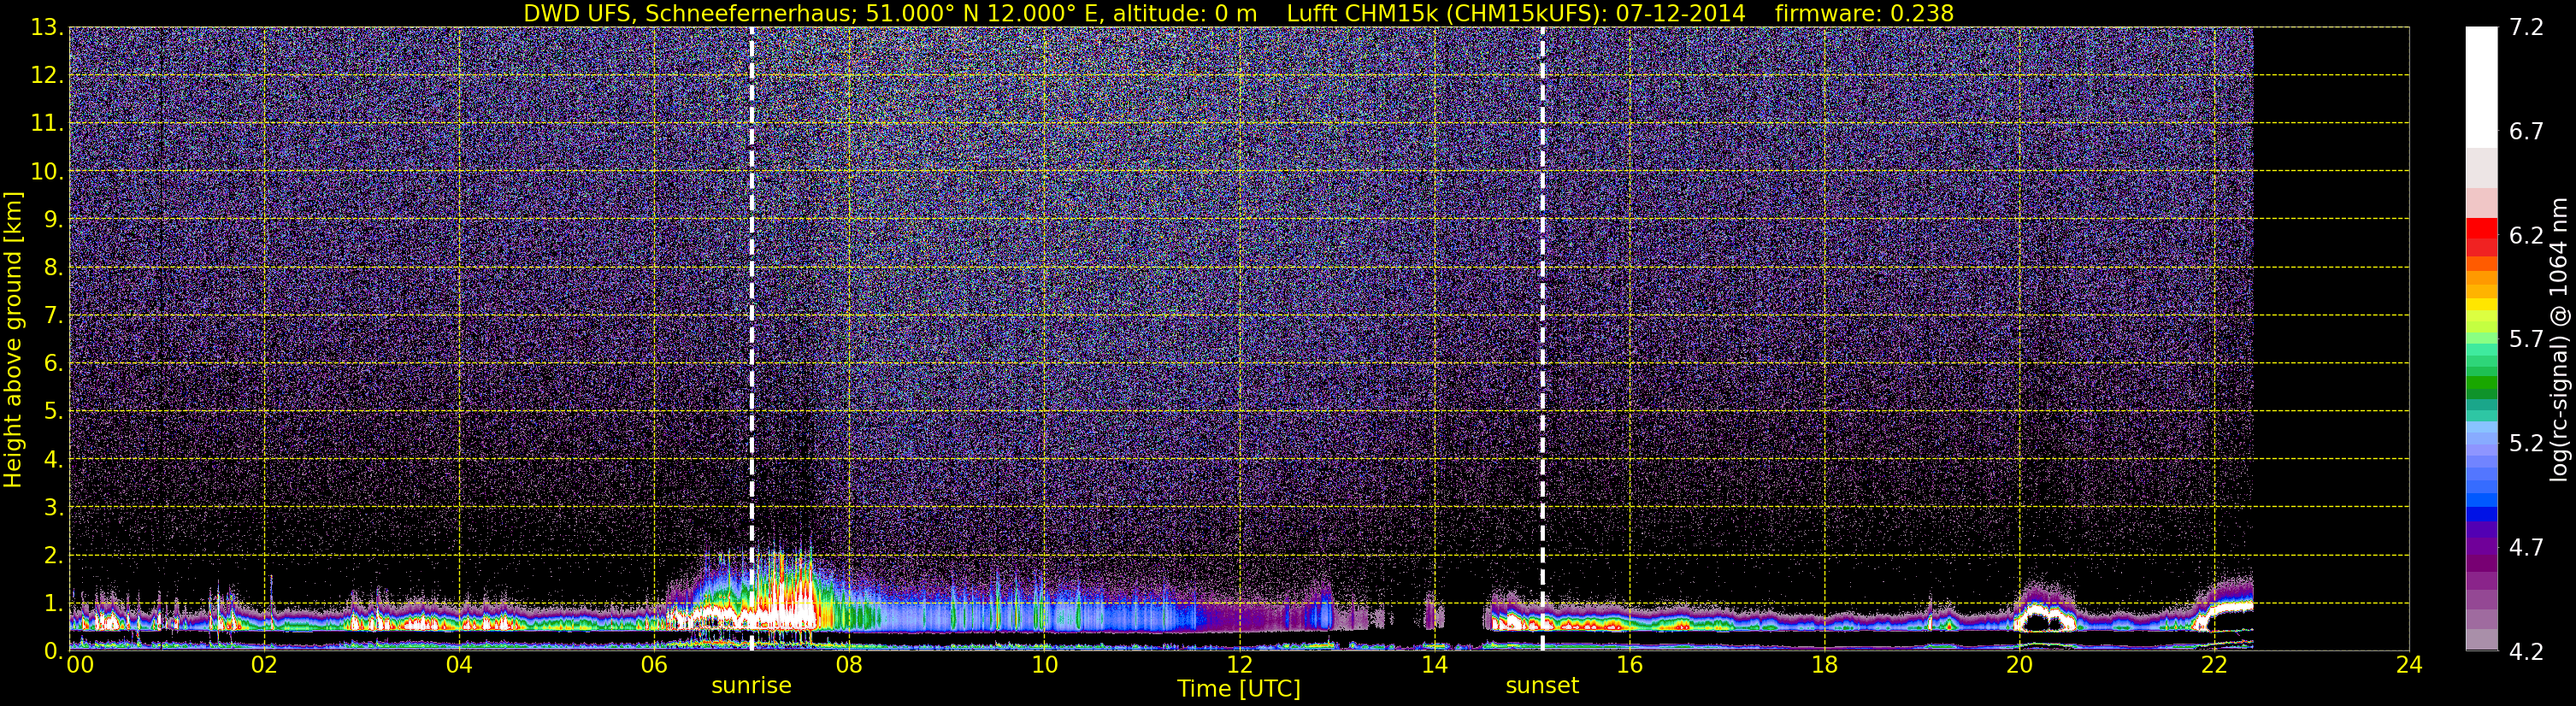
Task: Click the "08" time axis tick label
Action: pos(849,665)
